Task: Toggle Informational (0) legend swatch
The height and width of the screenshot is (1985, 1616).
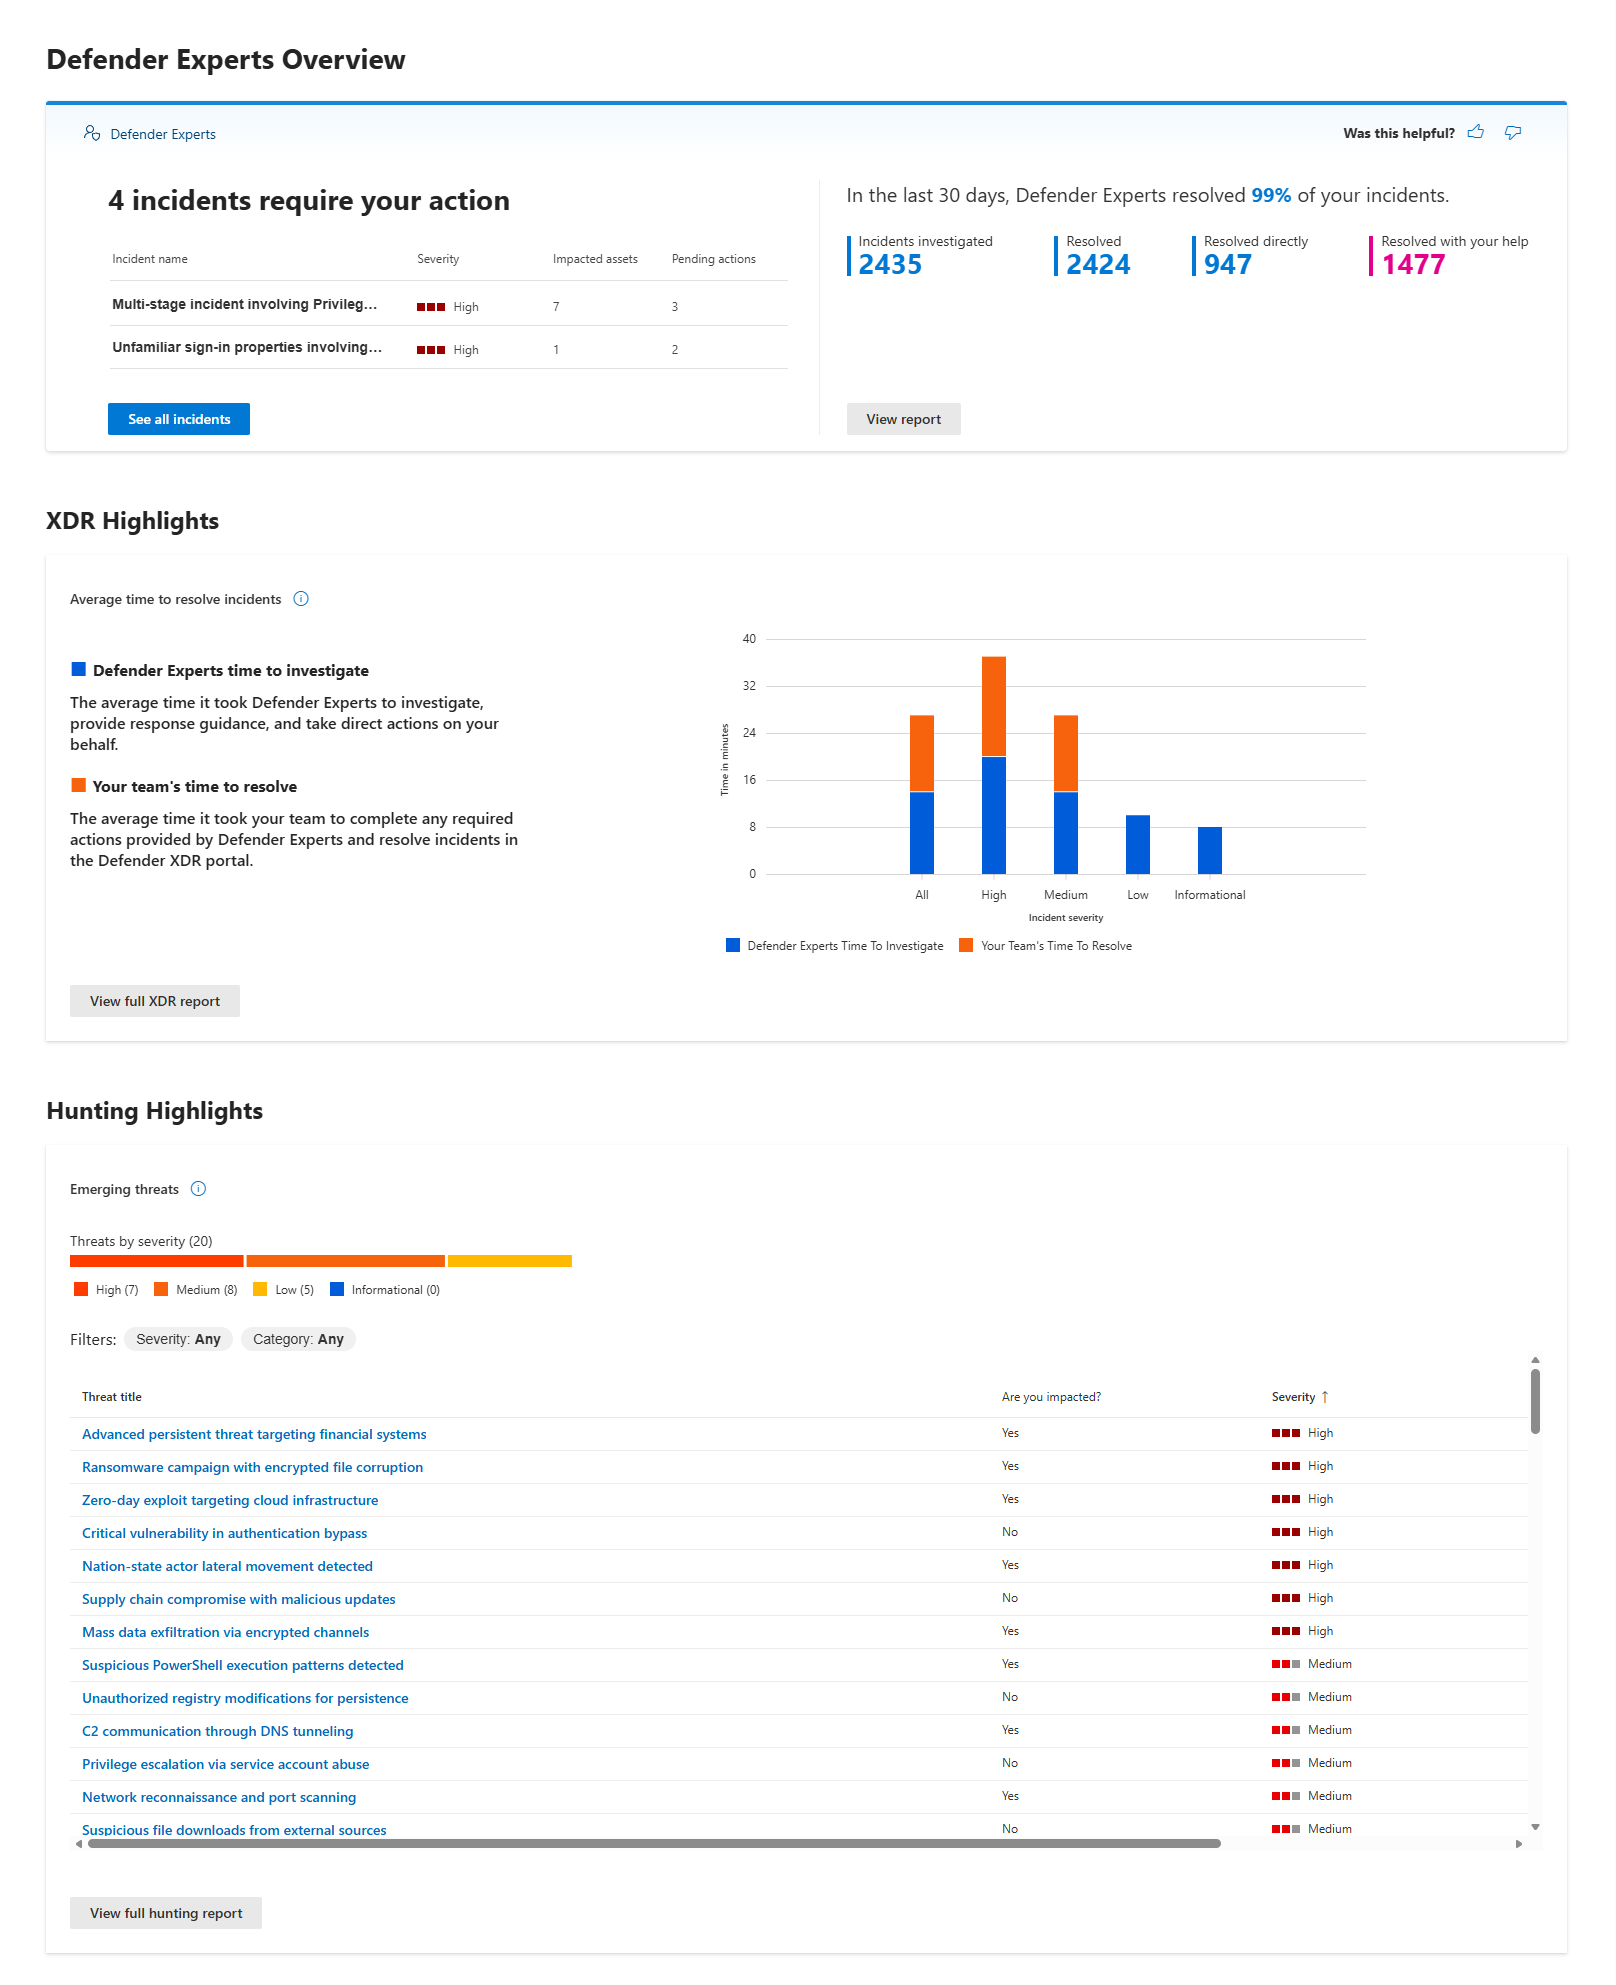Action: (337, 1289)
